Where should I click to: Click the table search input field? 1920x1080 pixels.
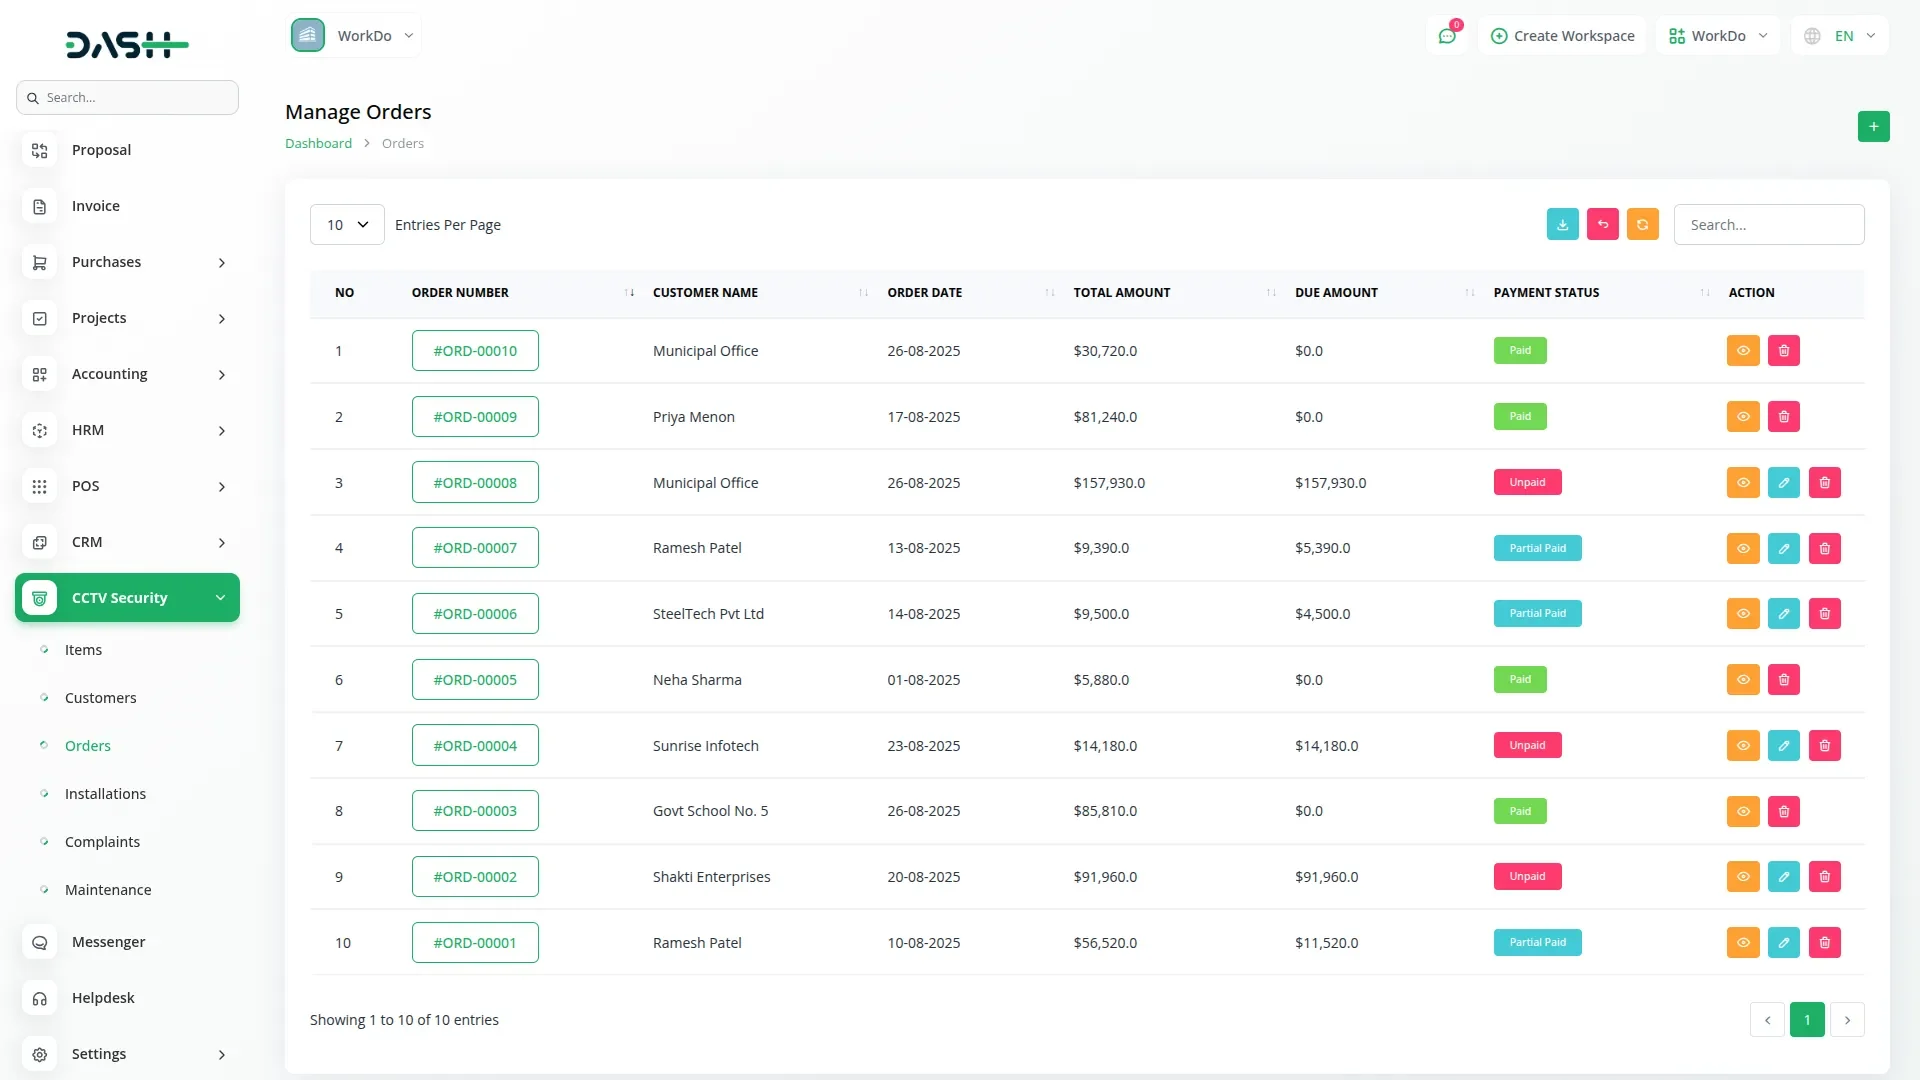coord(1768,225)
